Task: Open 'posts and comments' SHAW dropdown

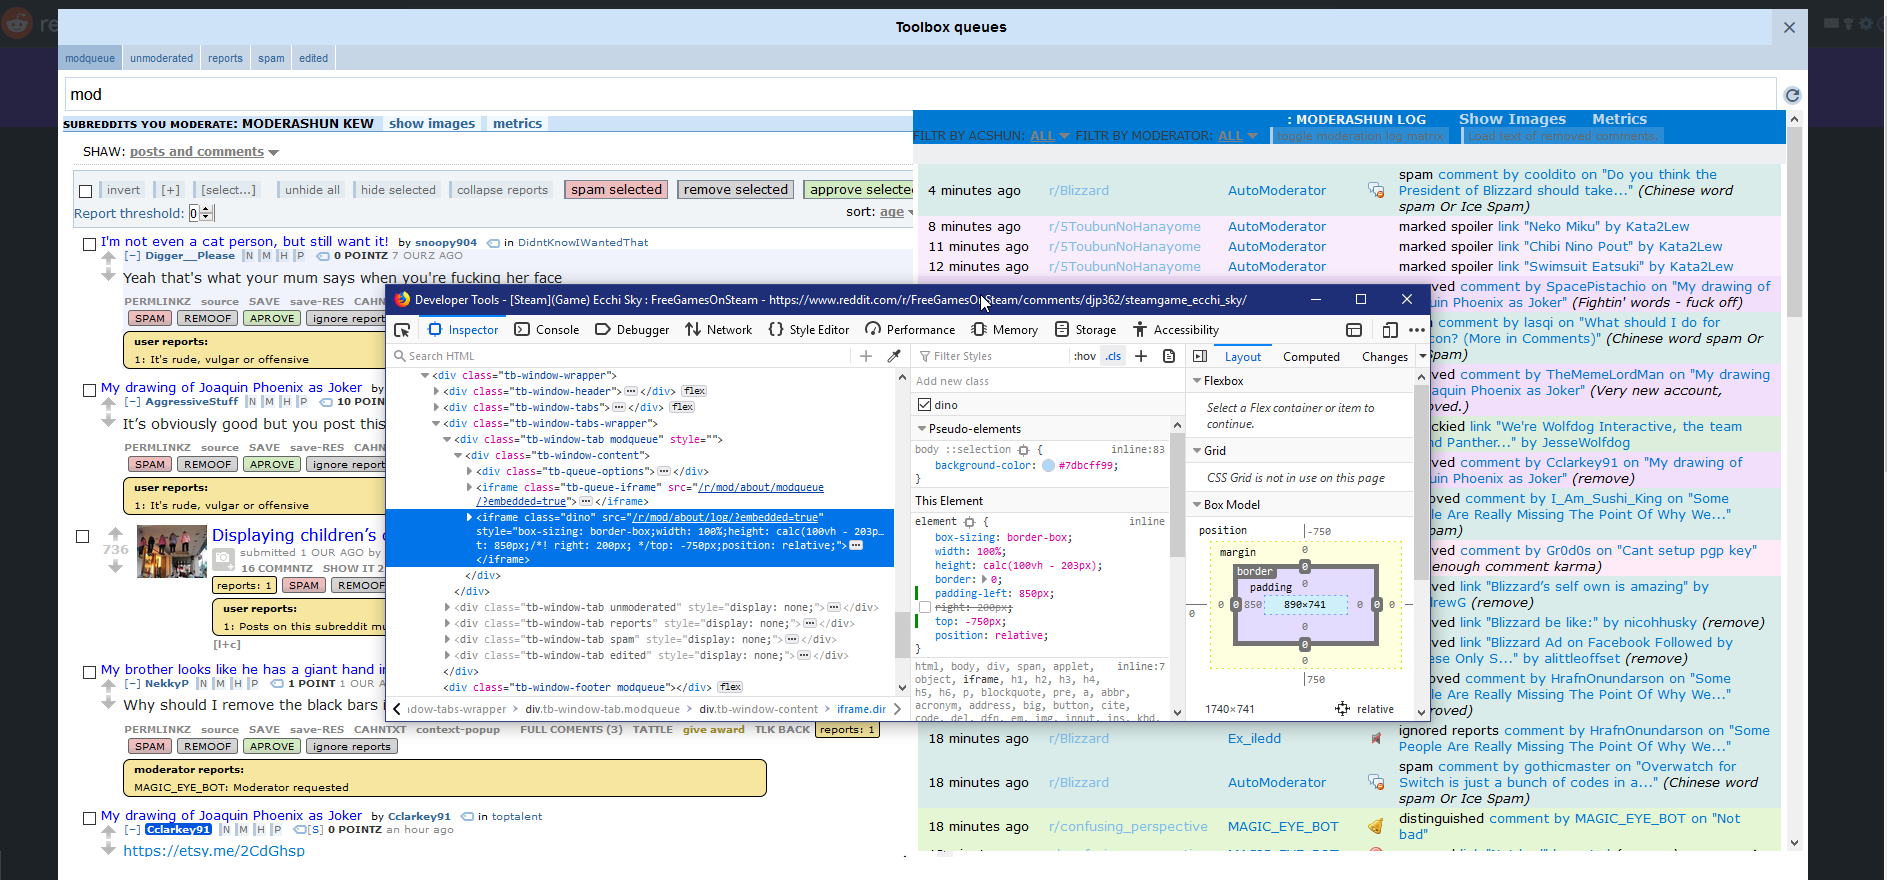Action: coord(204,152)
